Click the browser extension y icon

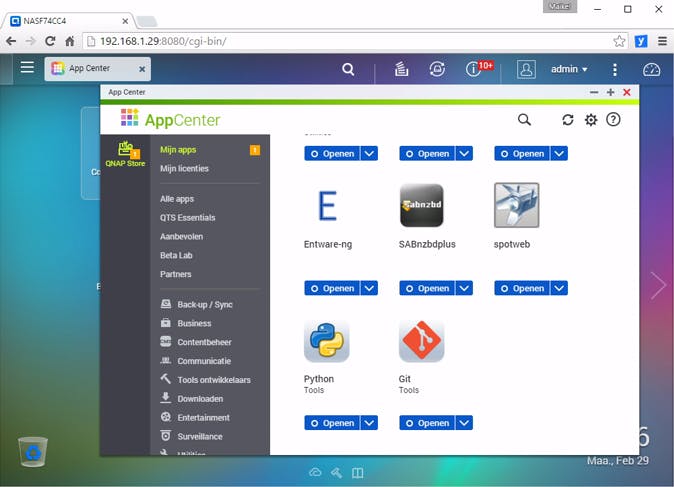641,41
